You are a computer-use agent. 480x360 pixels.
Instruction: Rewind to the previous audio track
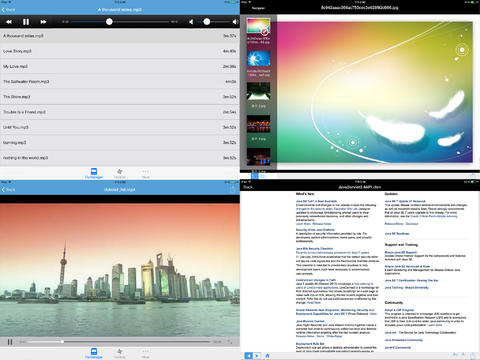click(9, 22)
